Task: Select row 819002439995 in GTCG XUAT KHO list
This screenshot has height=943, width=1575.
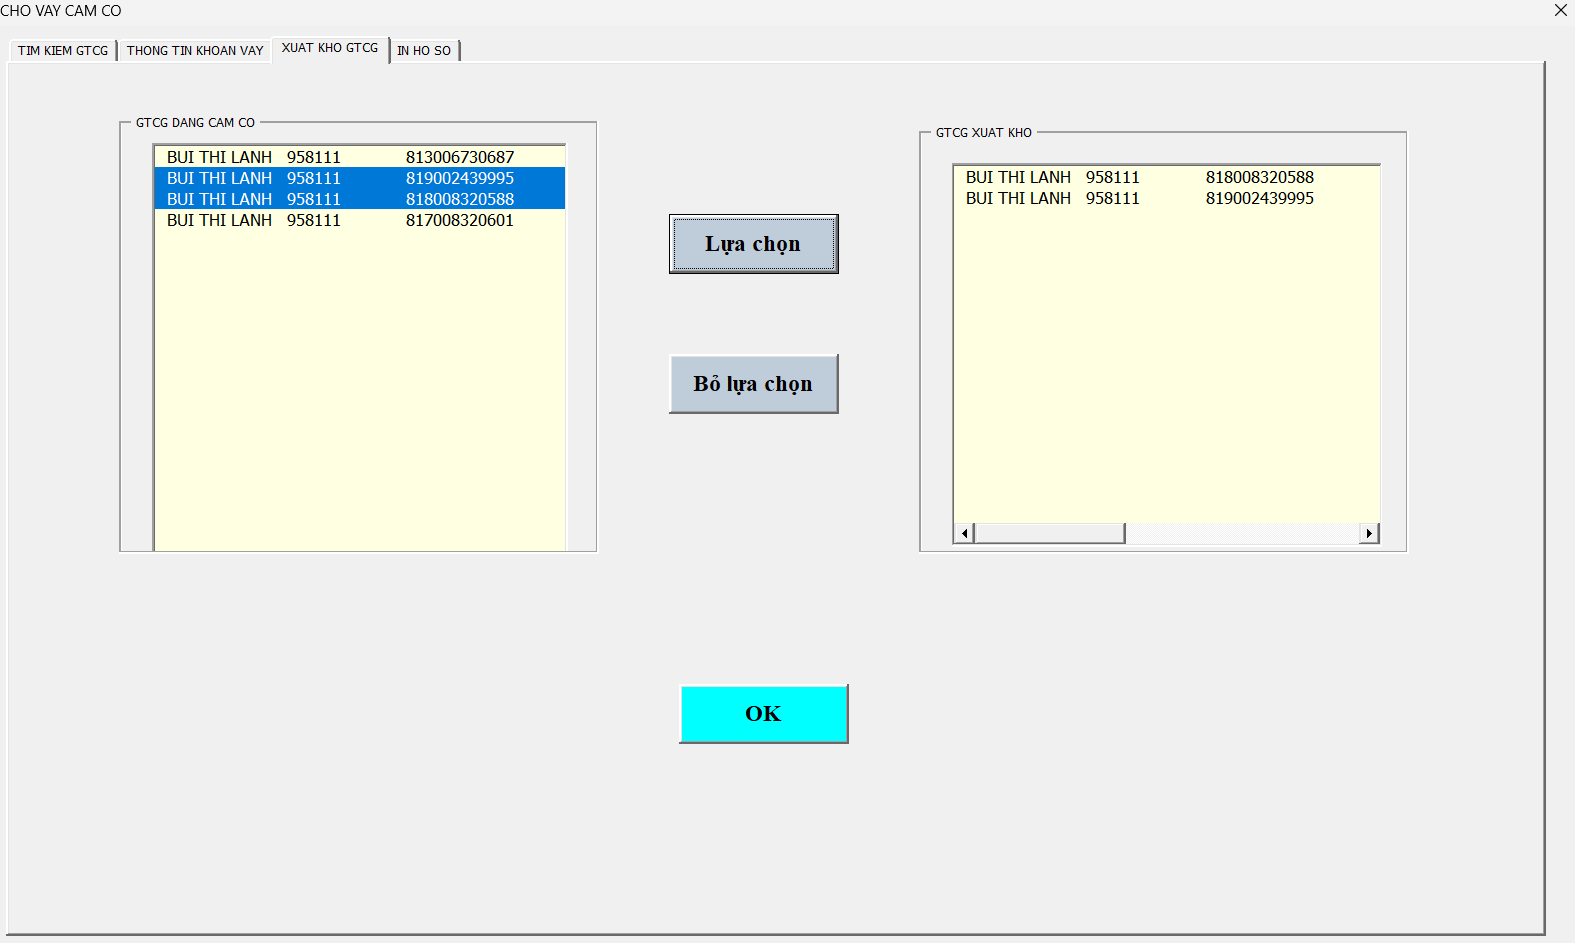Action: (1167, 198)
